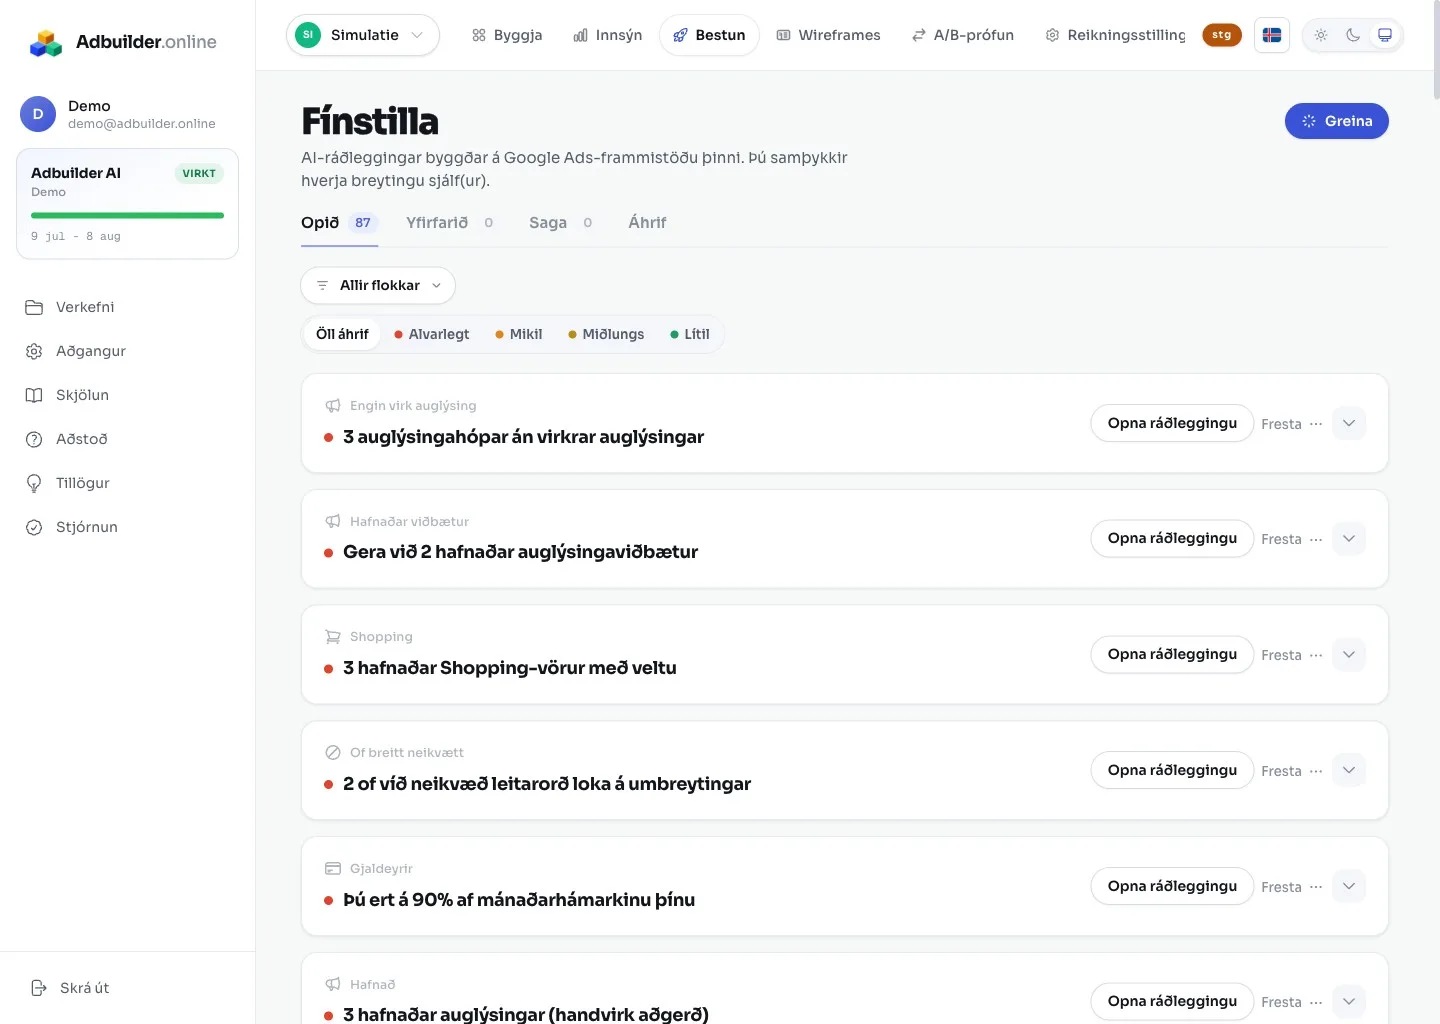Click the Greina button
This screenshot has height=1024, width=1440.
click(1336, 121)
